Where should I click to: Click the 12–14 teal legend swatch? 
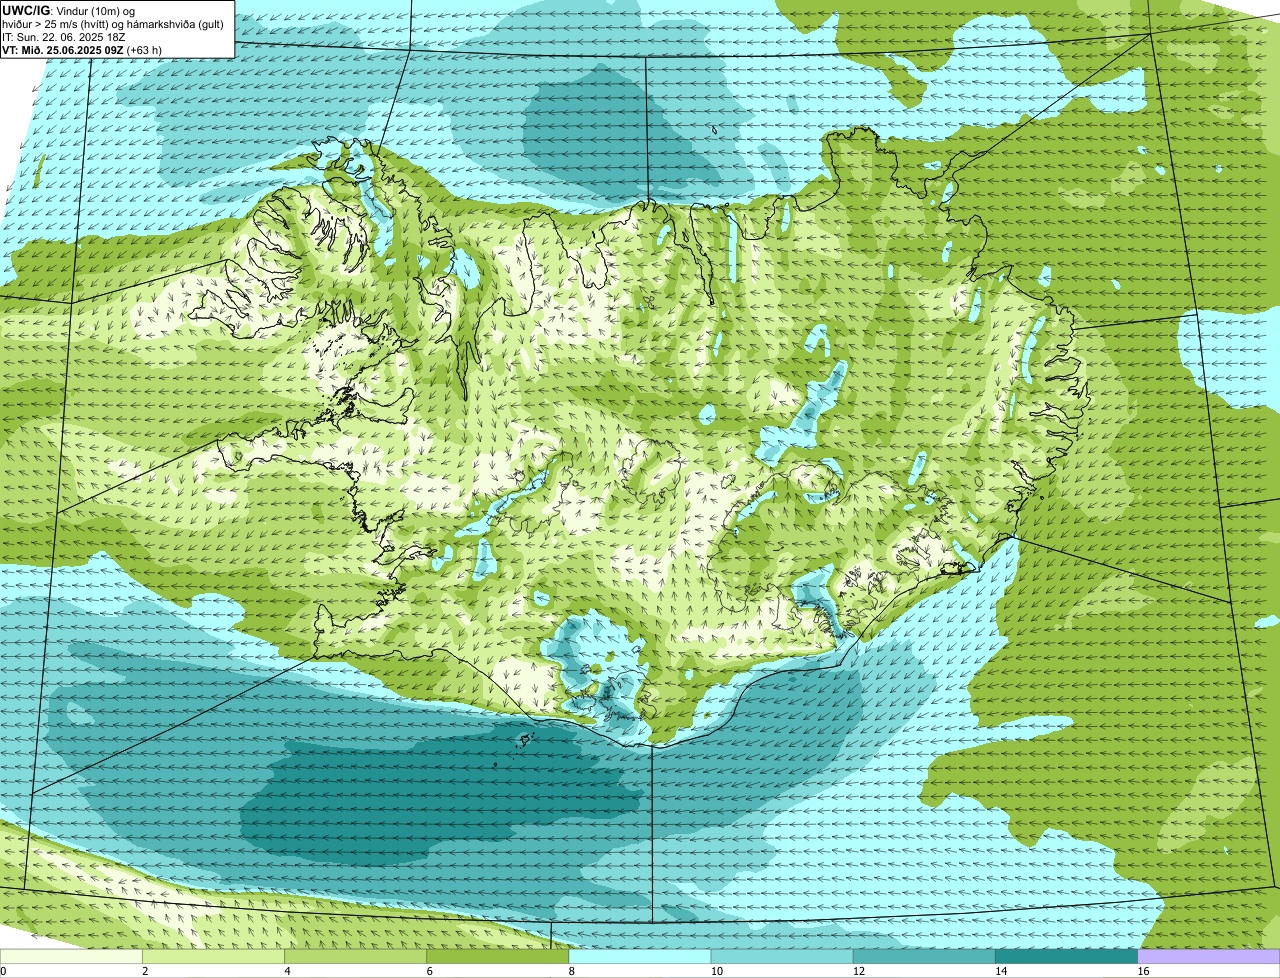[x=925, y=957]
